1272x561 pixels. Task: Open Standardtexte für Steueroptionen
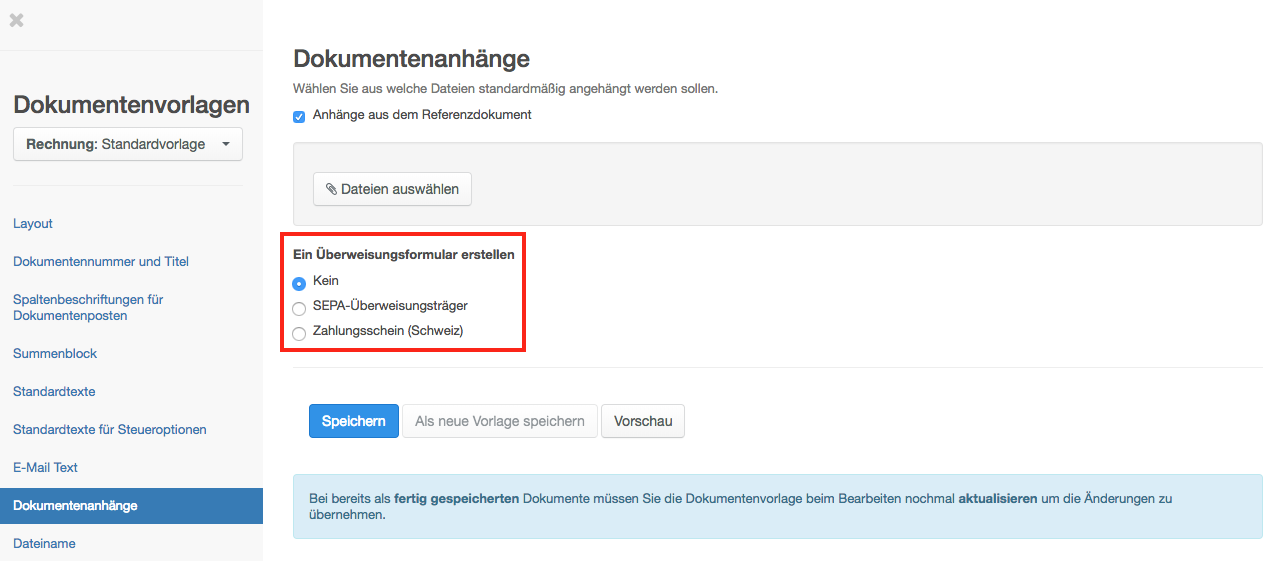click(110, 429)
